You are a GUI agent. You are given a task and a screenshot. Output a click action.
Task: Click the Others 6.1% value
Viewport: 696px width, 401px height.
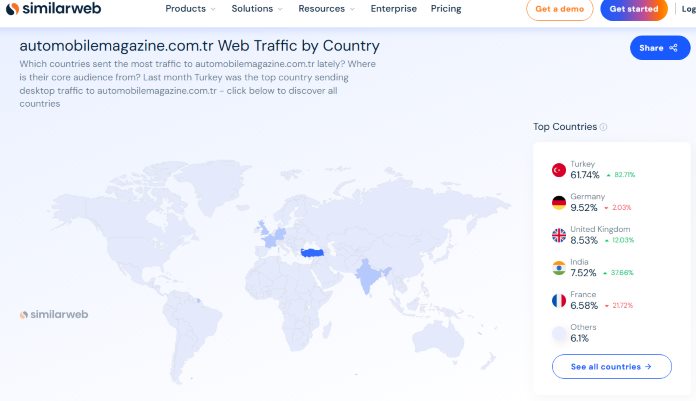[579, 338]
